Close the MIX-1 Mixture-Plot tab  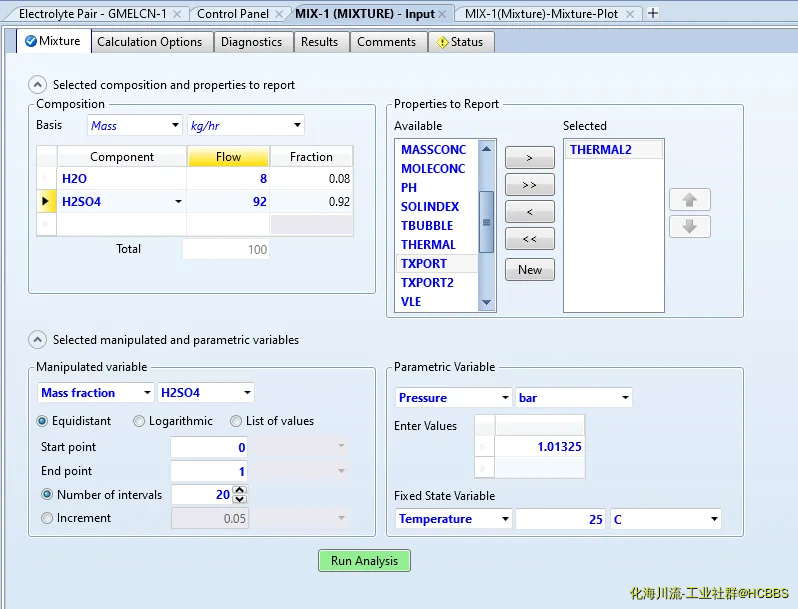pos(630,14)
